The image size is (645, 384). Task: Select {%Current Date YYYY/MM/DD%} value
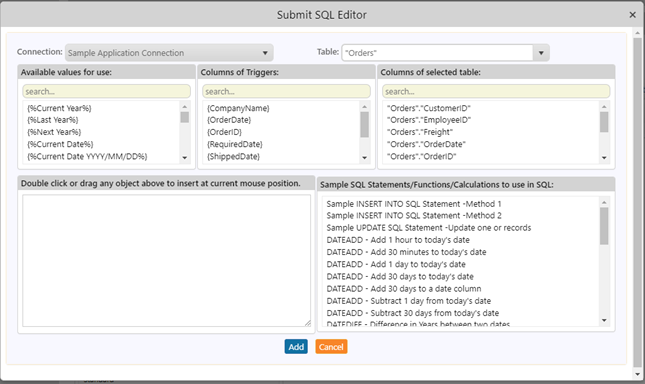87,156
